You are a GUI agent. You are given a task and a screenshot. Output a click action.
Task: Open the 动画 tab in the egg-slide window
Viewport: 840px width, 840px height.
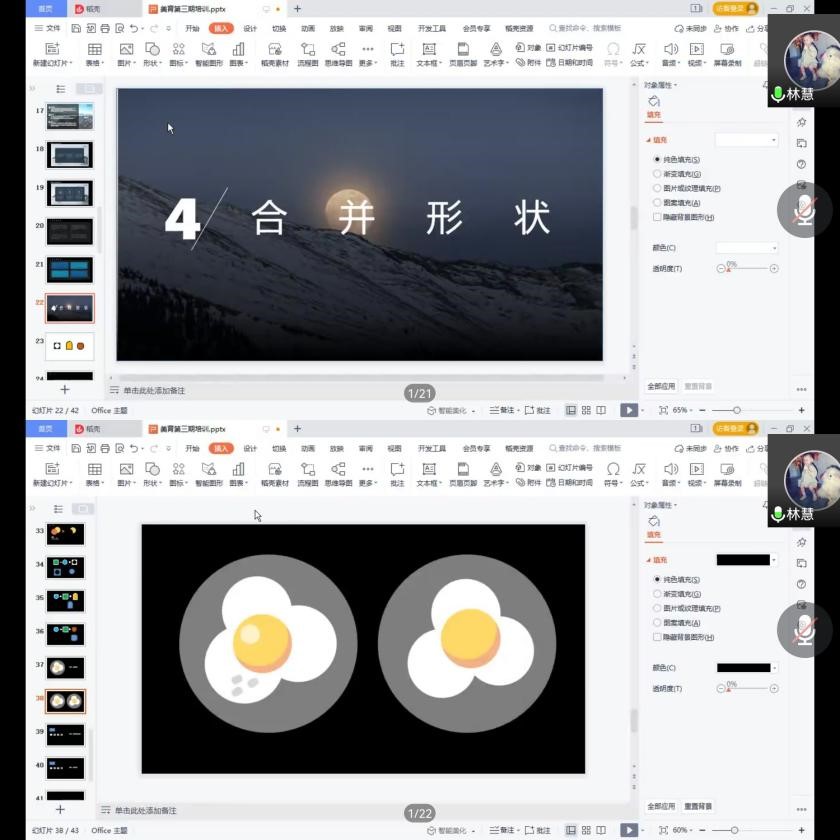pos(308,449)
